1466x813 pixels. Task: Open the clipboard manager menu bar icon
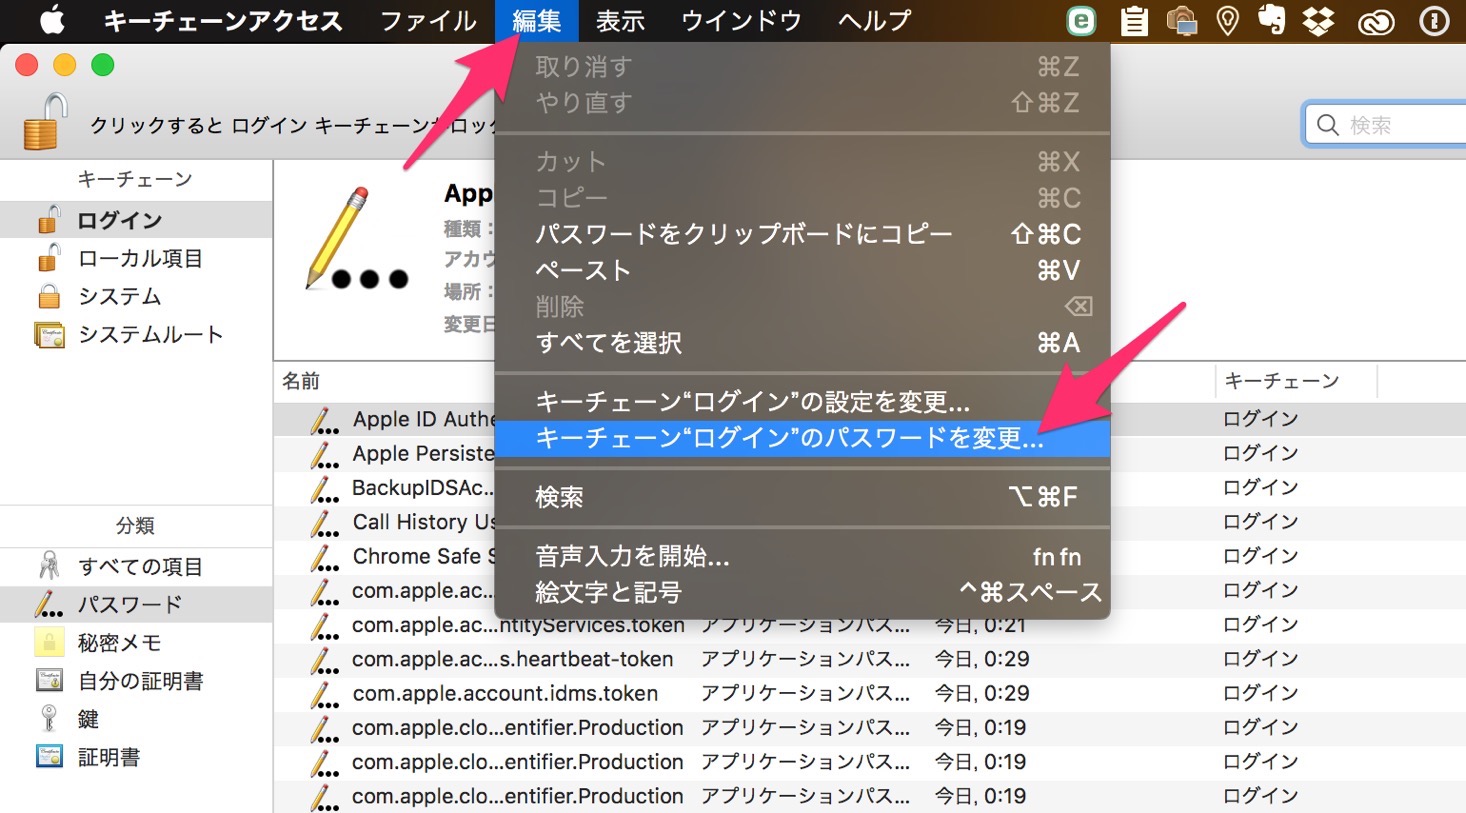pyautogui.click(x=1134, y=20)
